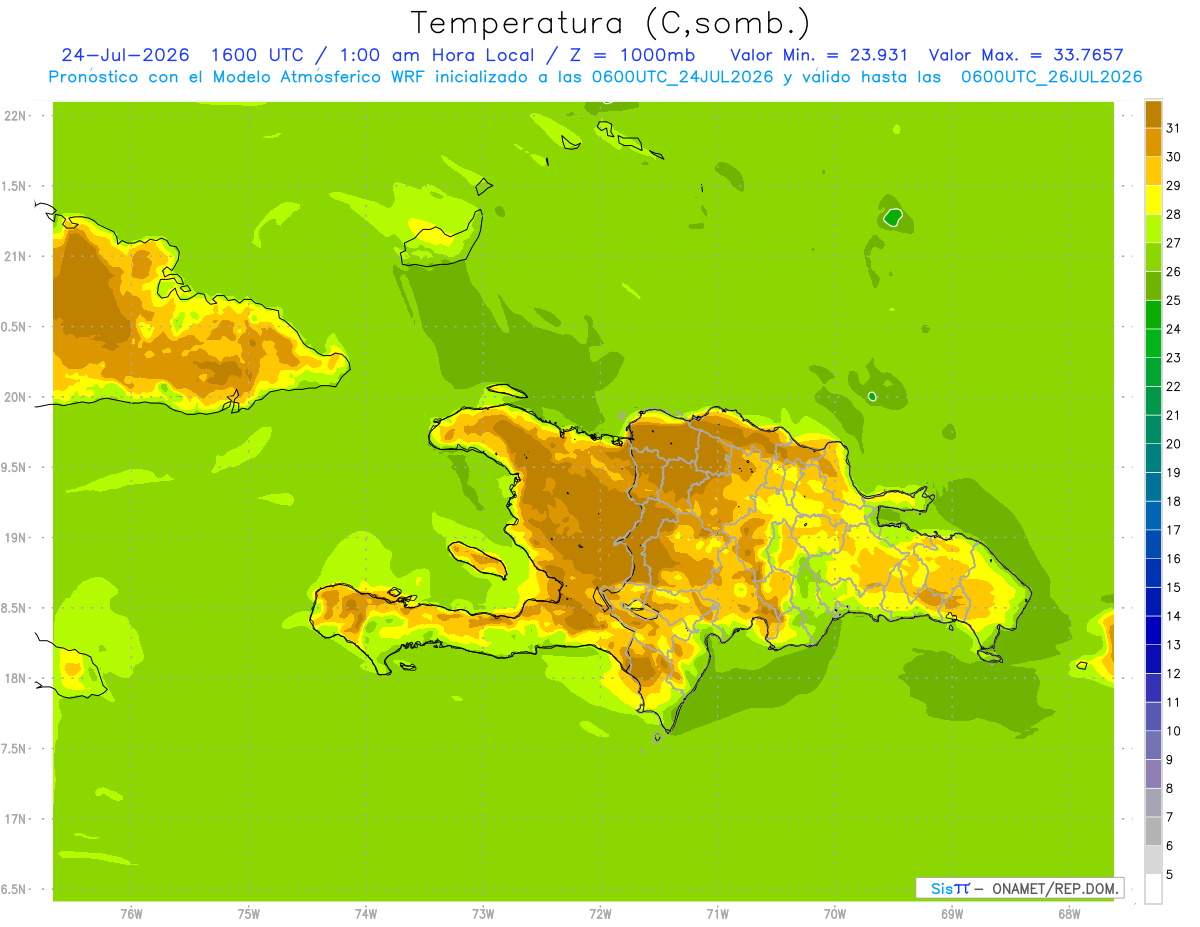Click the legend number 13
This screenshot has width=1200, height=927.
tap(1174, 645)
